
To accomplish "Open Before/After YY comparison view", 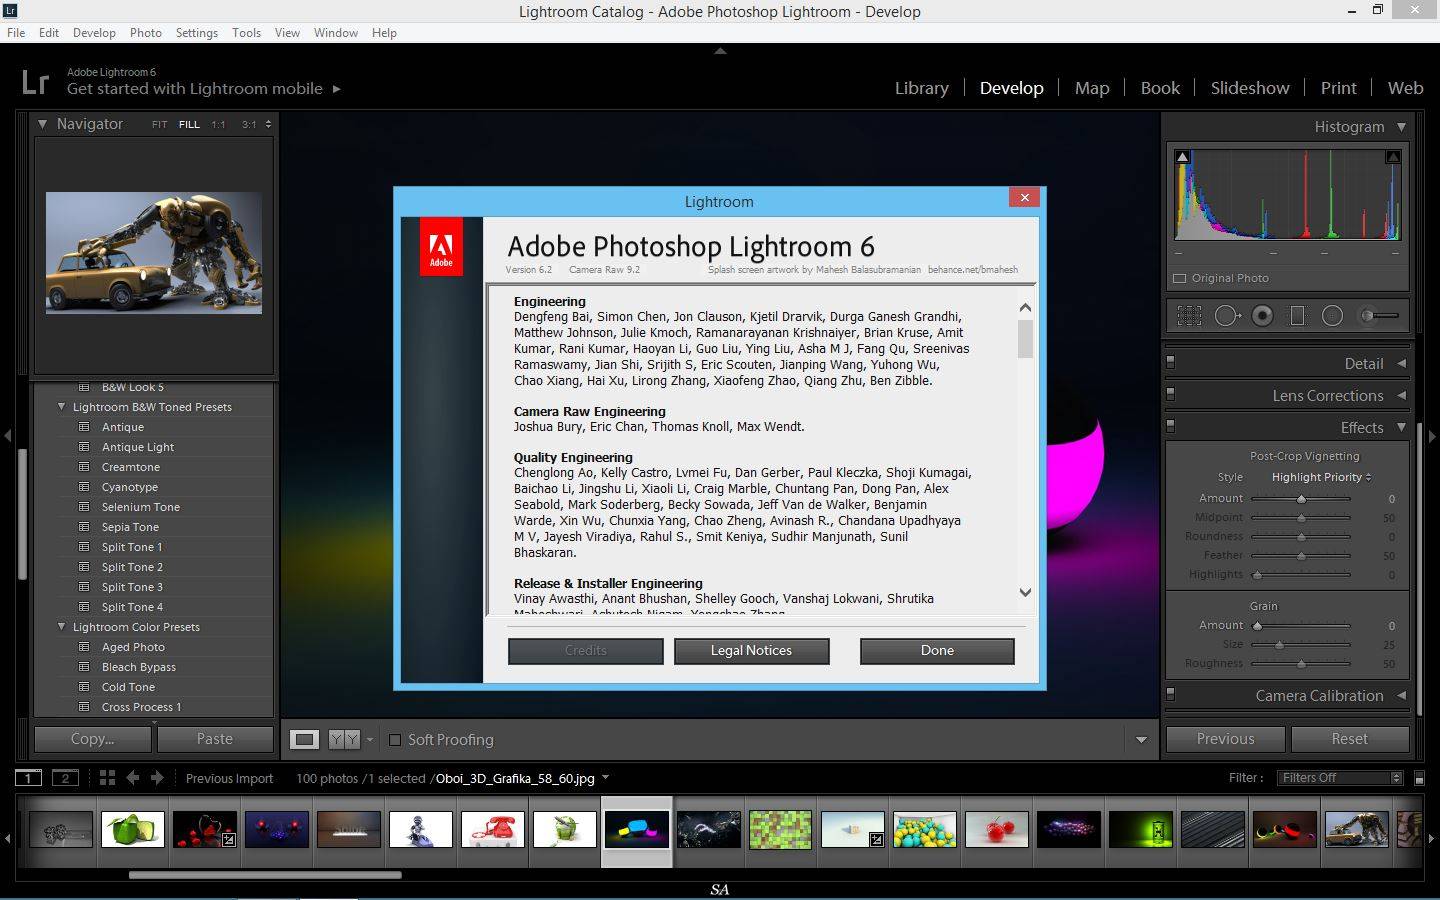I will point(344,739).
